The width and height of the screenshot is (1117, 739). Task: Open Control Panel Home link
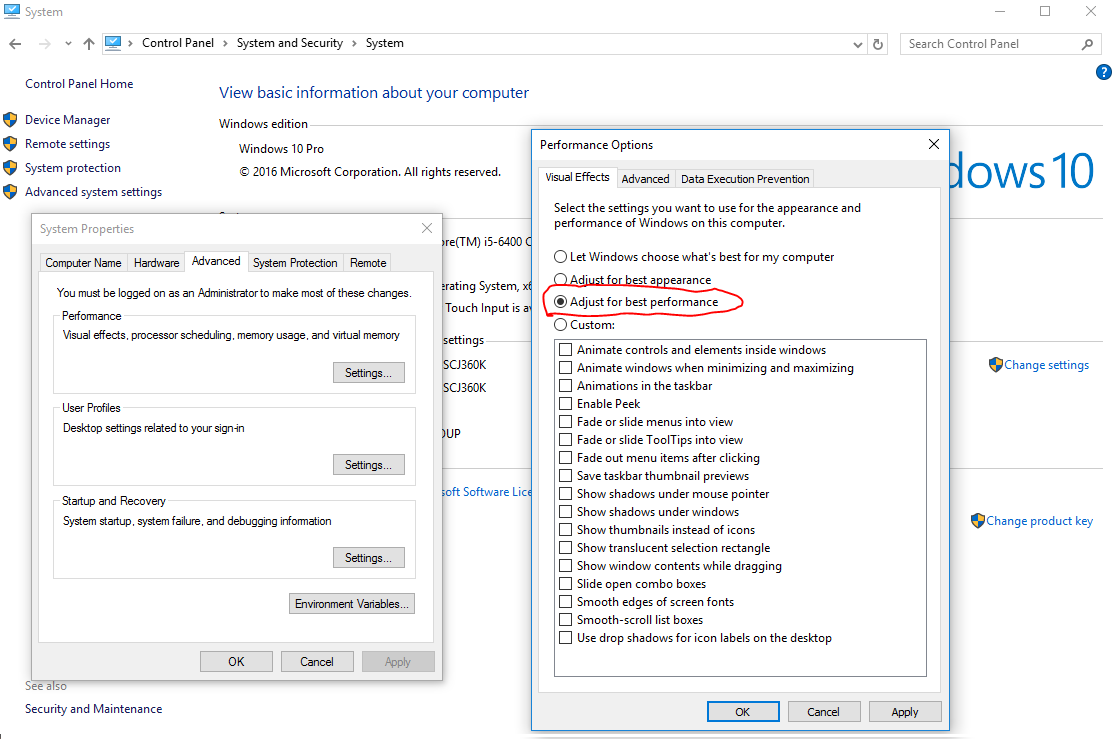79,84
